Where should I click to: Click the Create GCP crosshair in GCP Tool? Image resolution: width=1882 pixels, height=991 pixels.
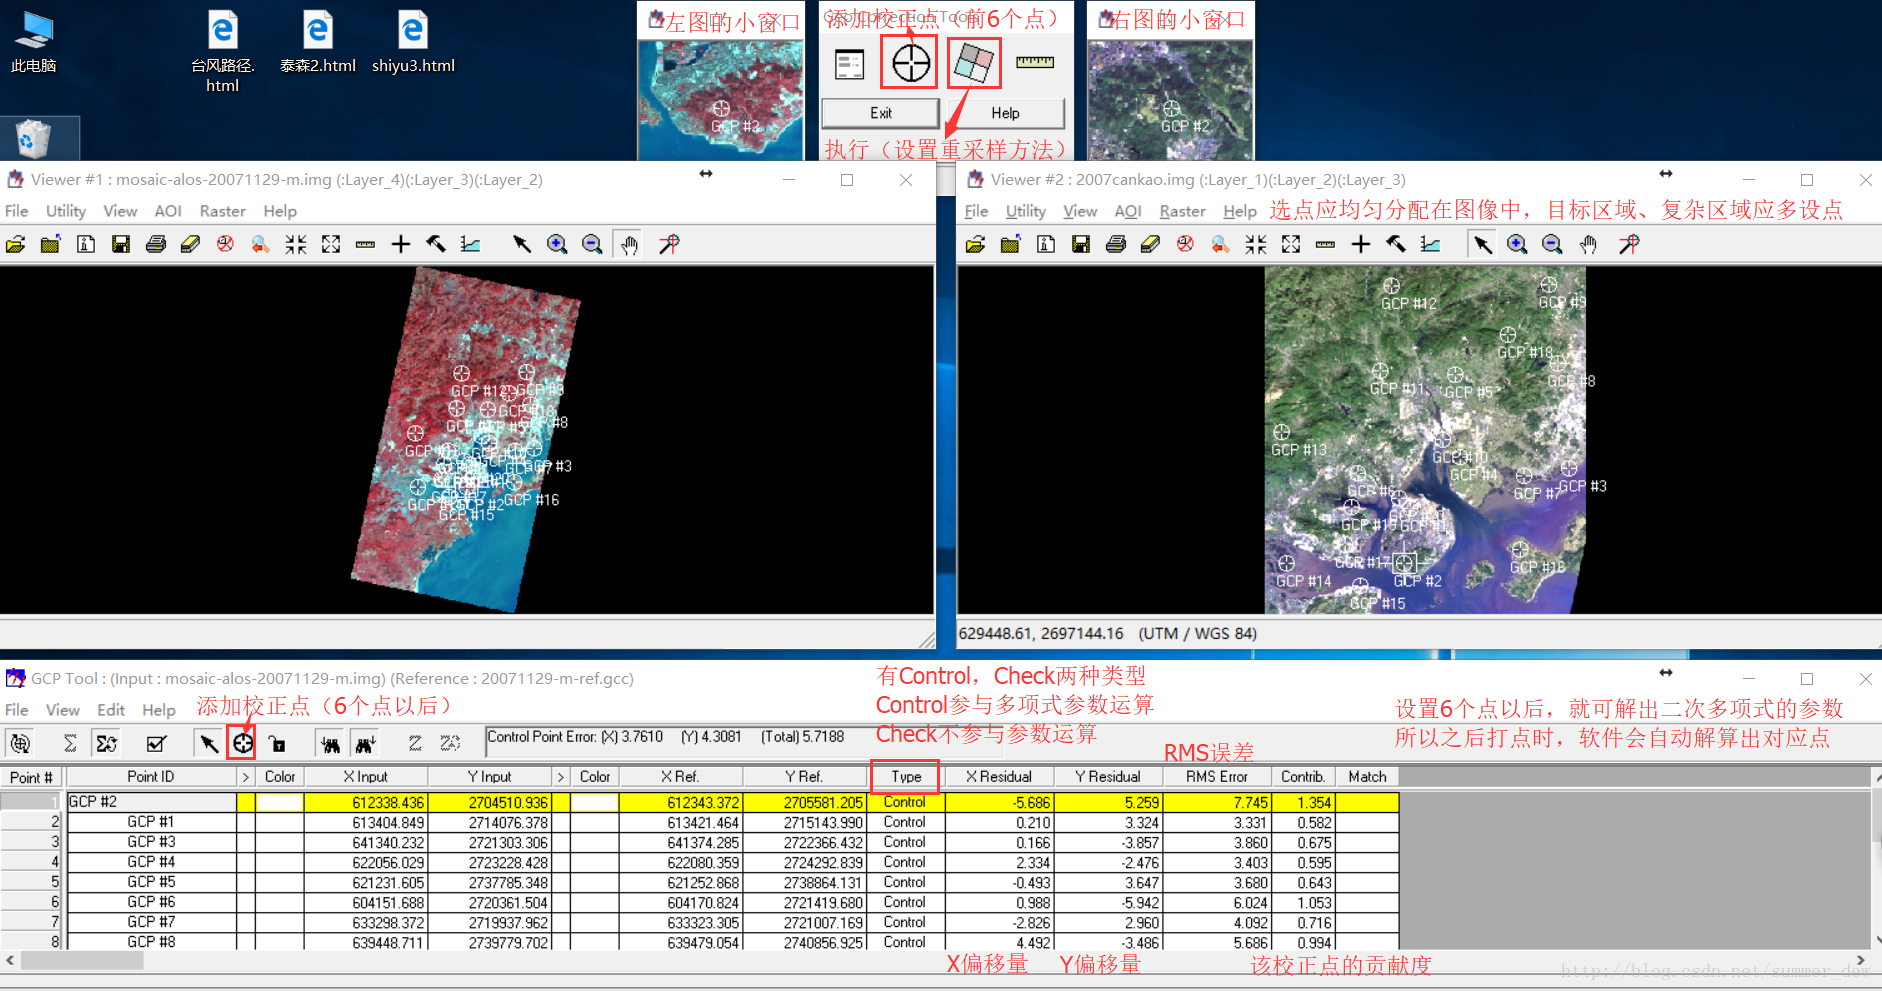pyautogui.click(x=242, y=743)
